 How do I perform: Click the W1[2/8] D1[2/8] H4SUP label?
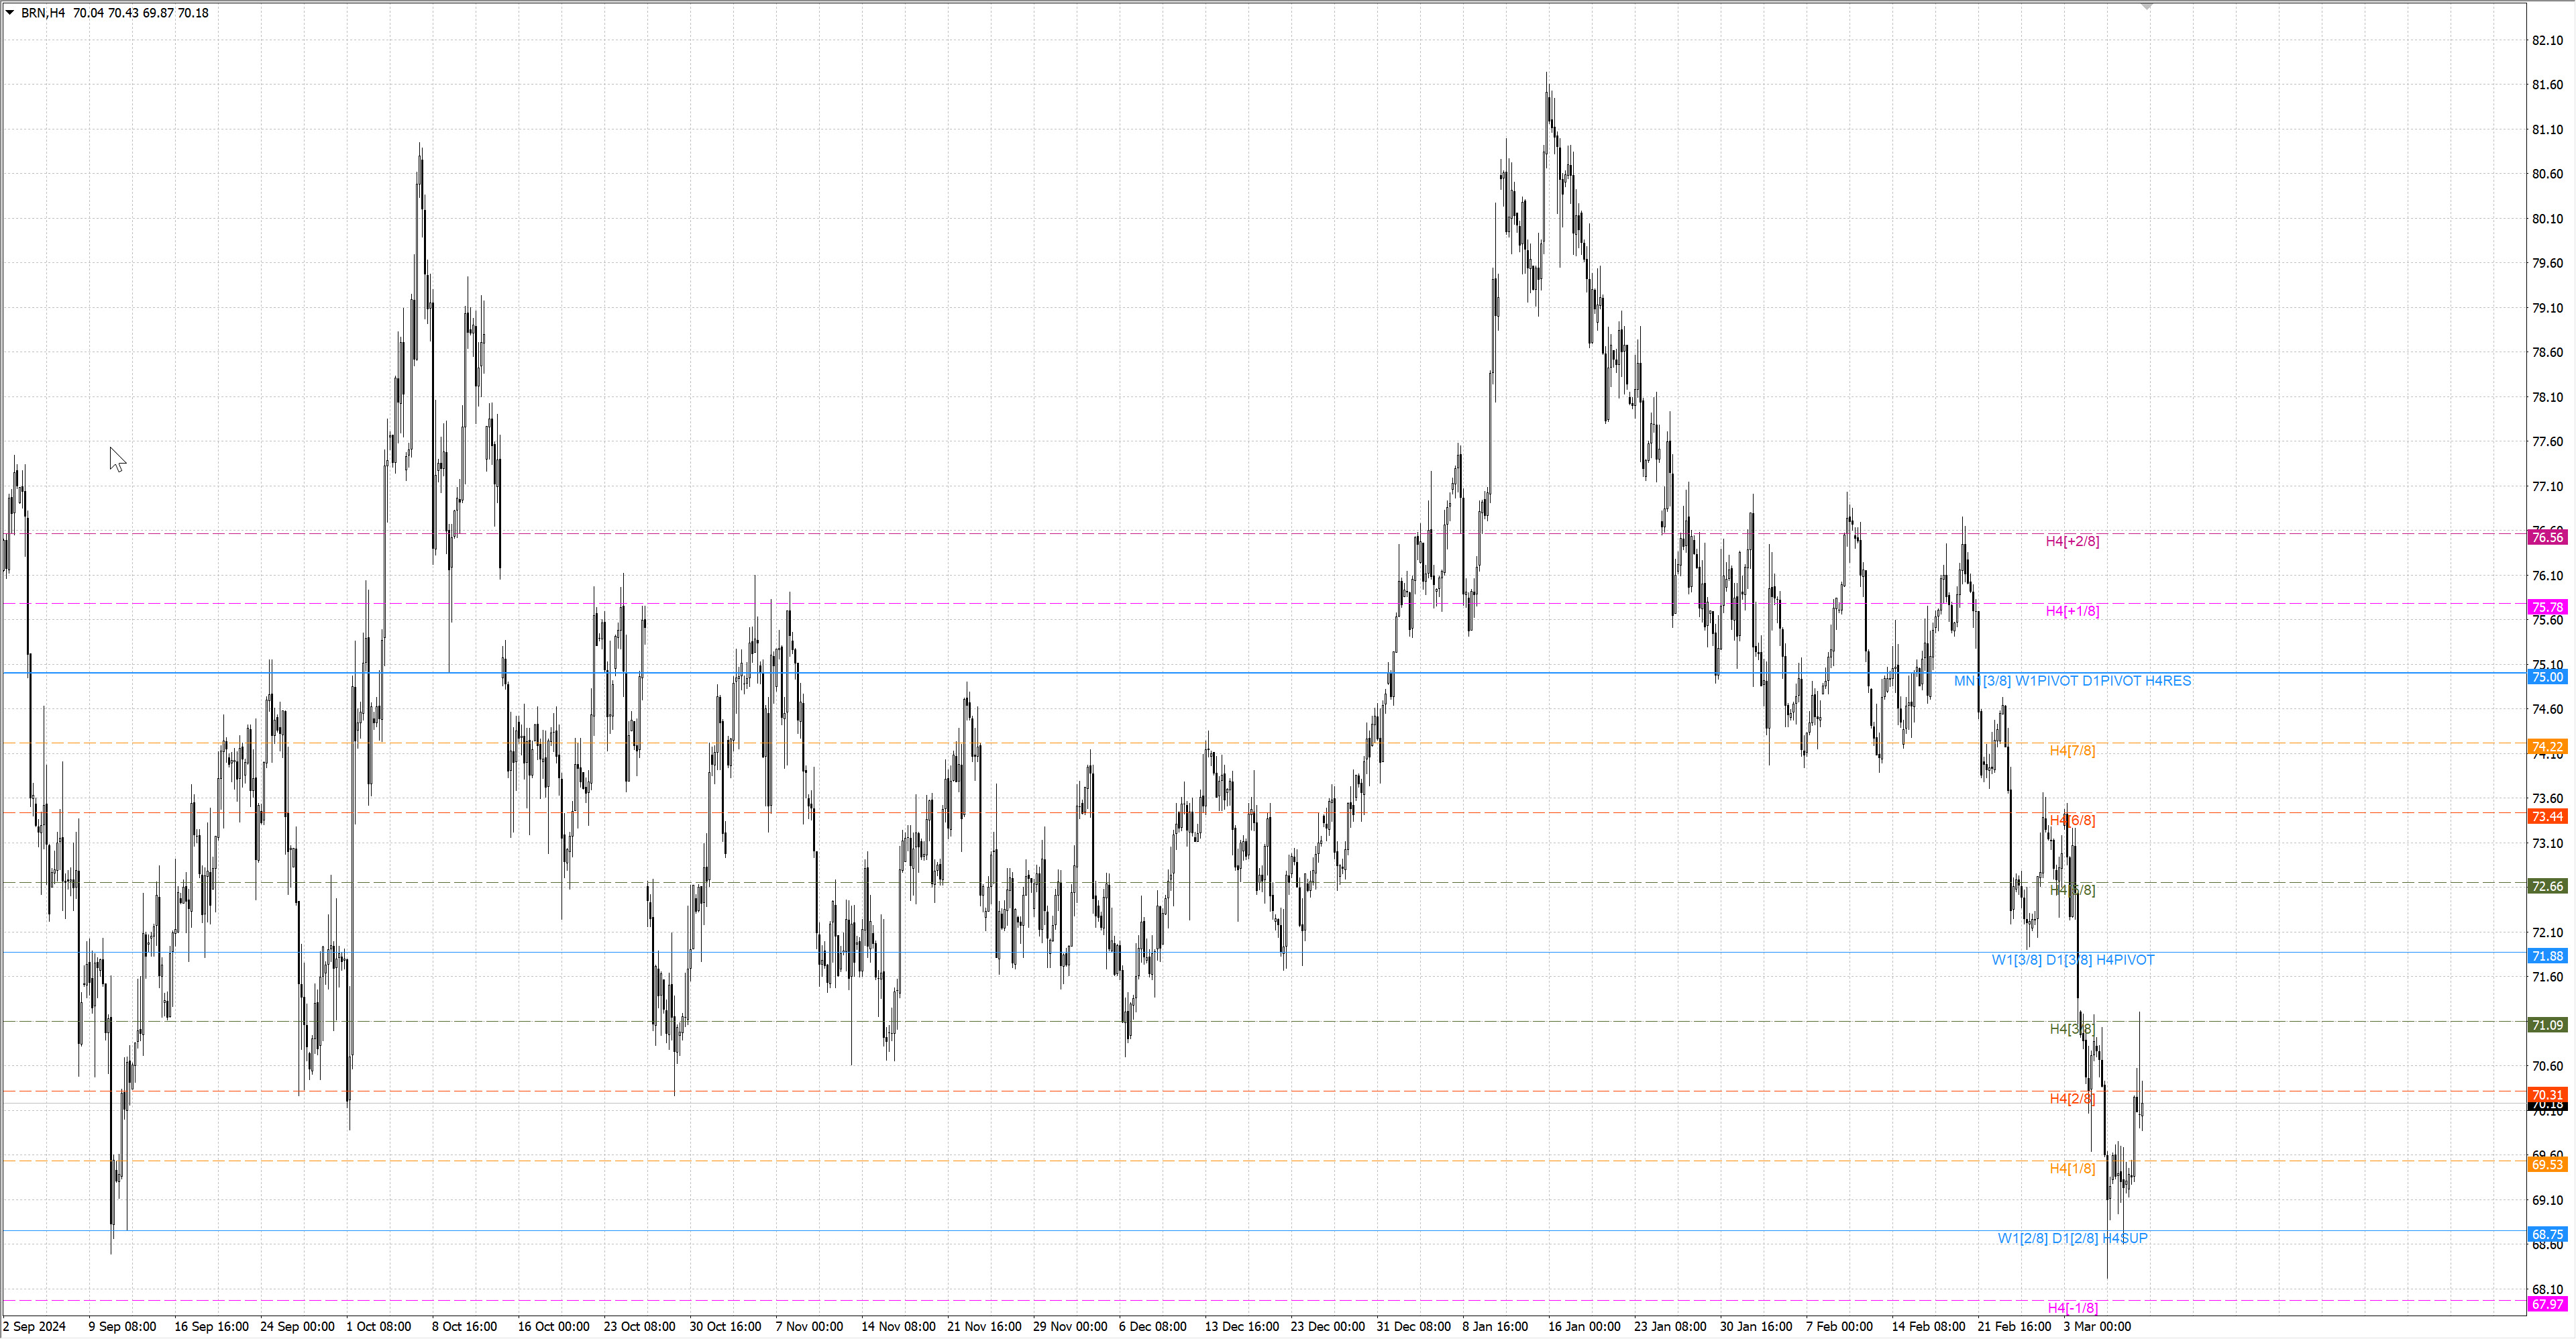pyautogui.click(x=2072, y=1238)
